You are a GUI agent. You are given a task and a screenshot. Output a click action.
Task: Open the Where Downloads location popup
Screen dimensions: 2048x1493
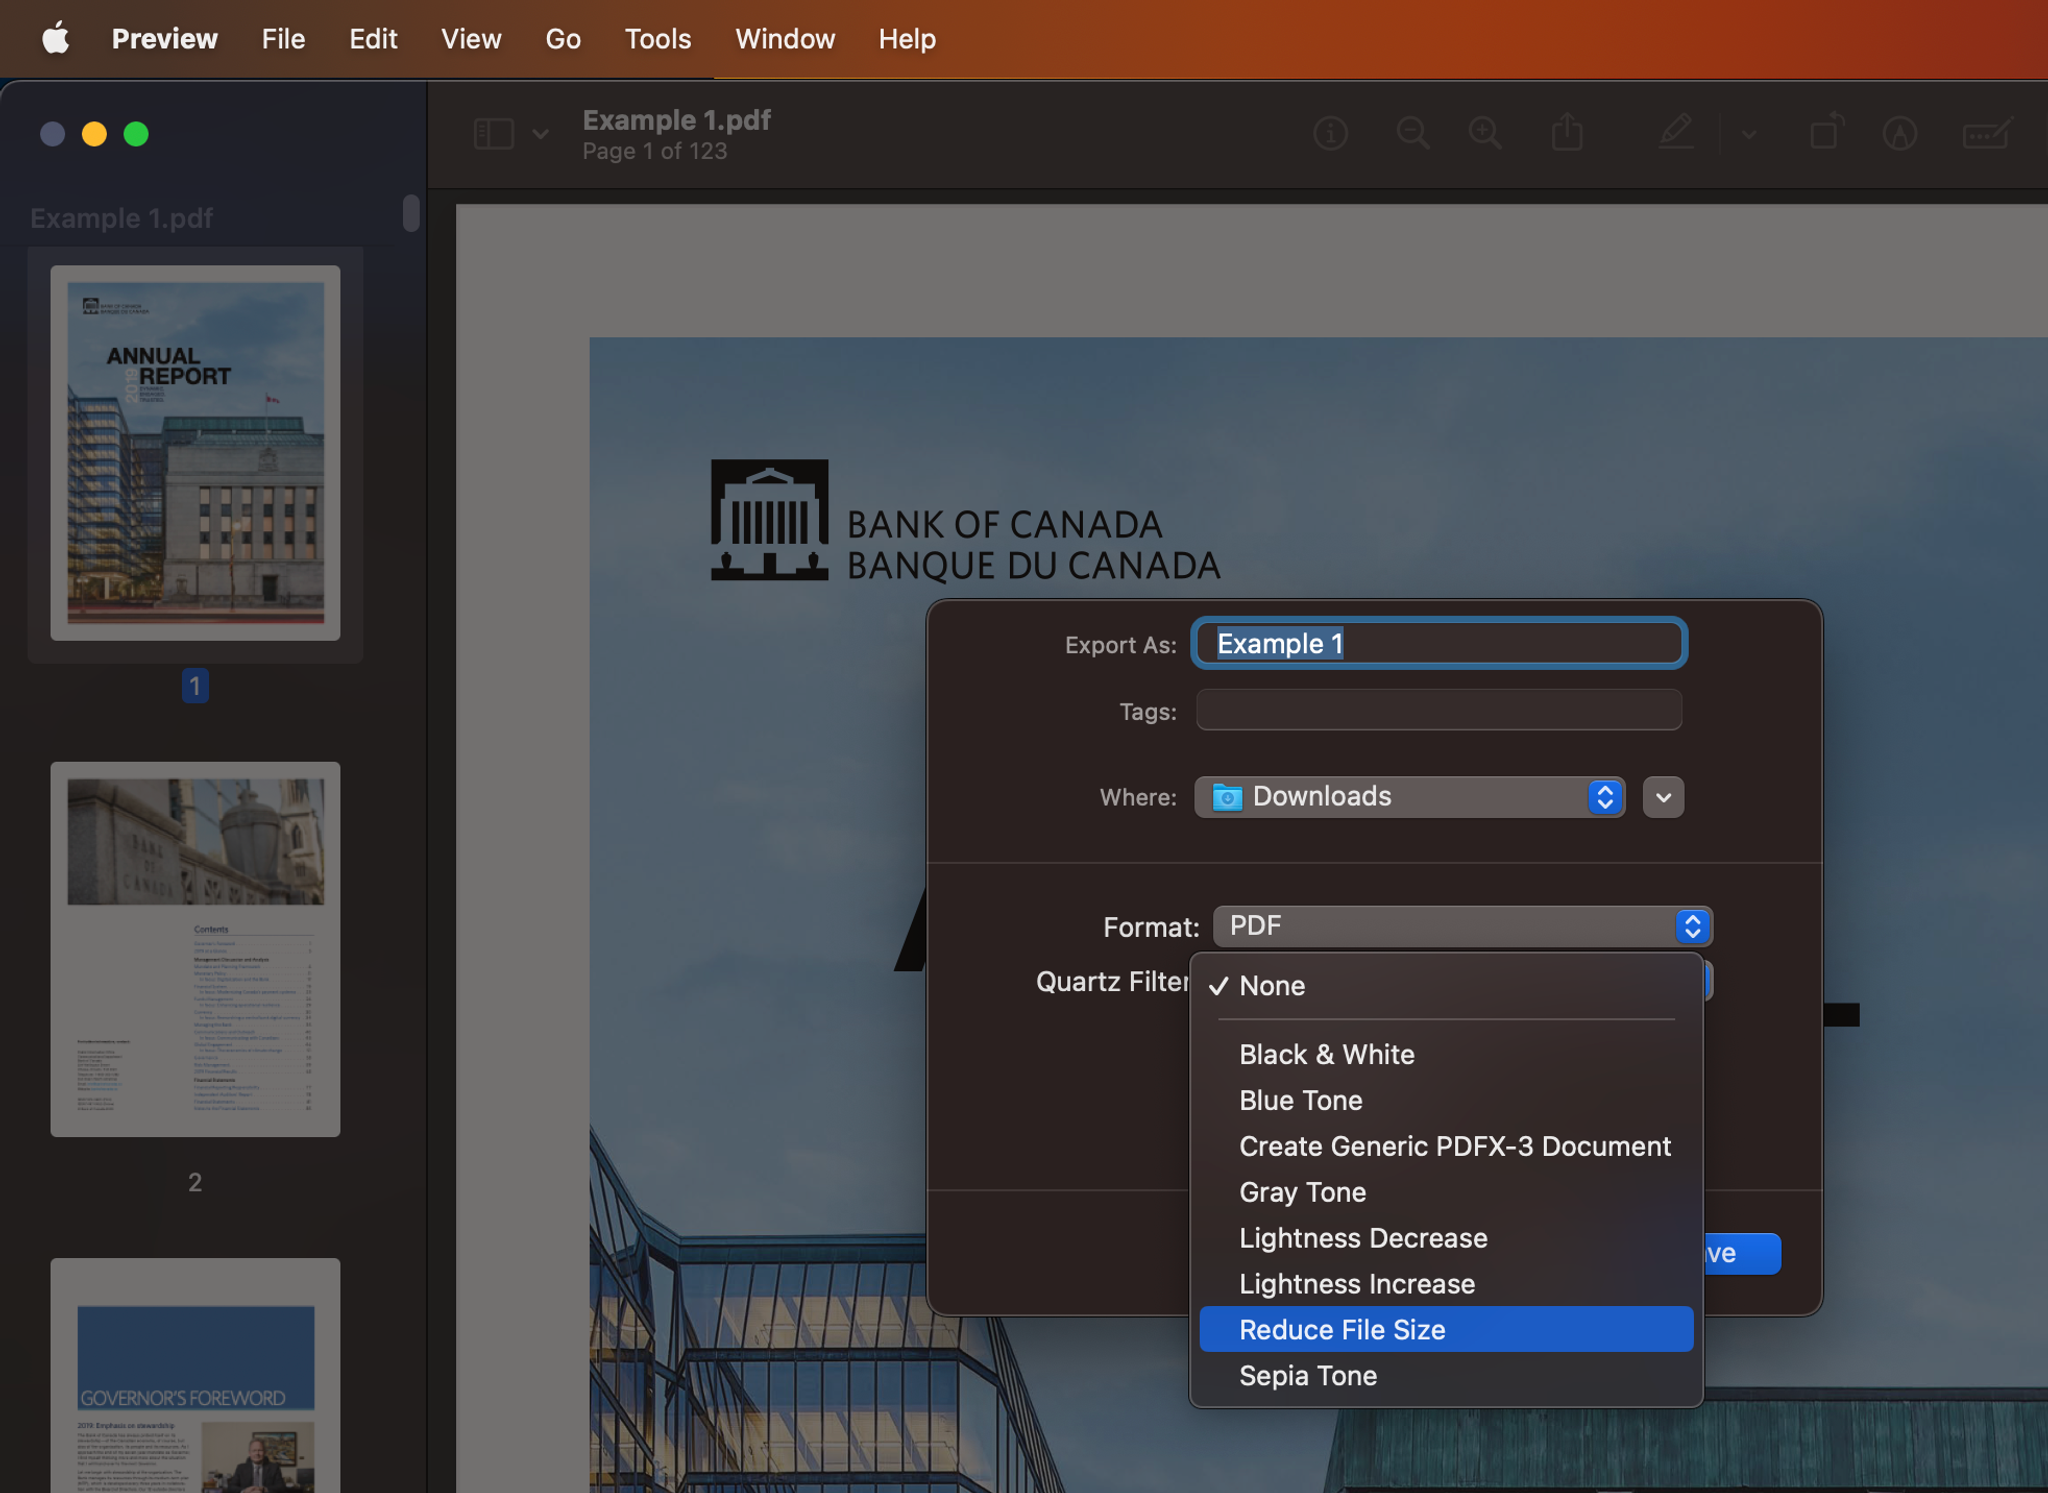pos(1409,796)
